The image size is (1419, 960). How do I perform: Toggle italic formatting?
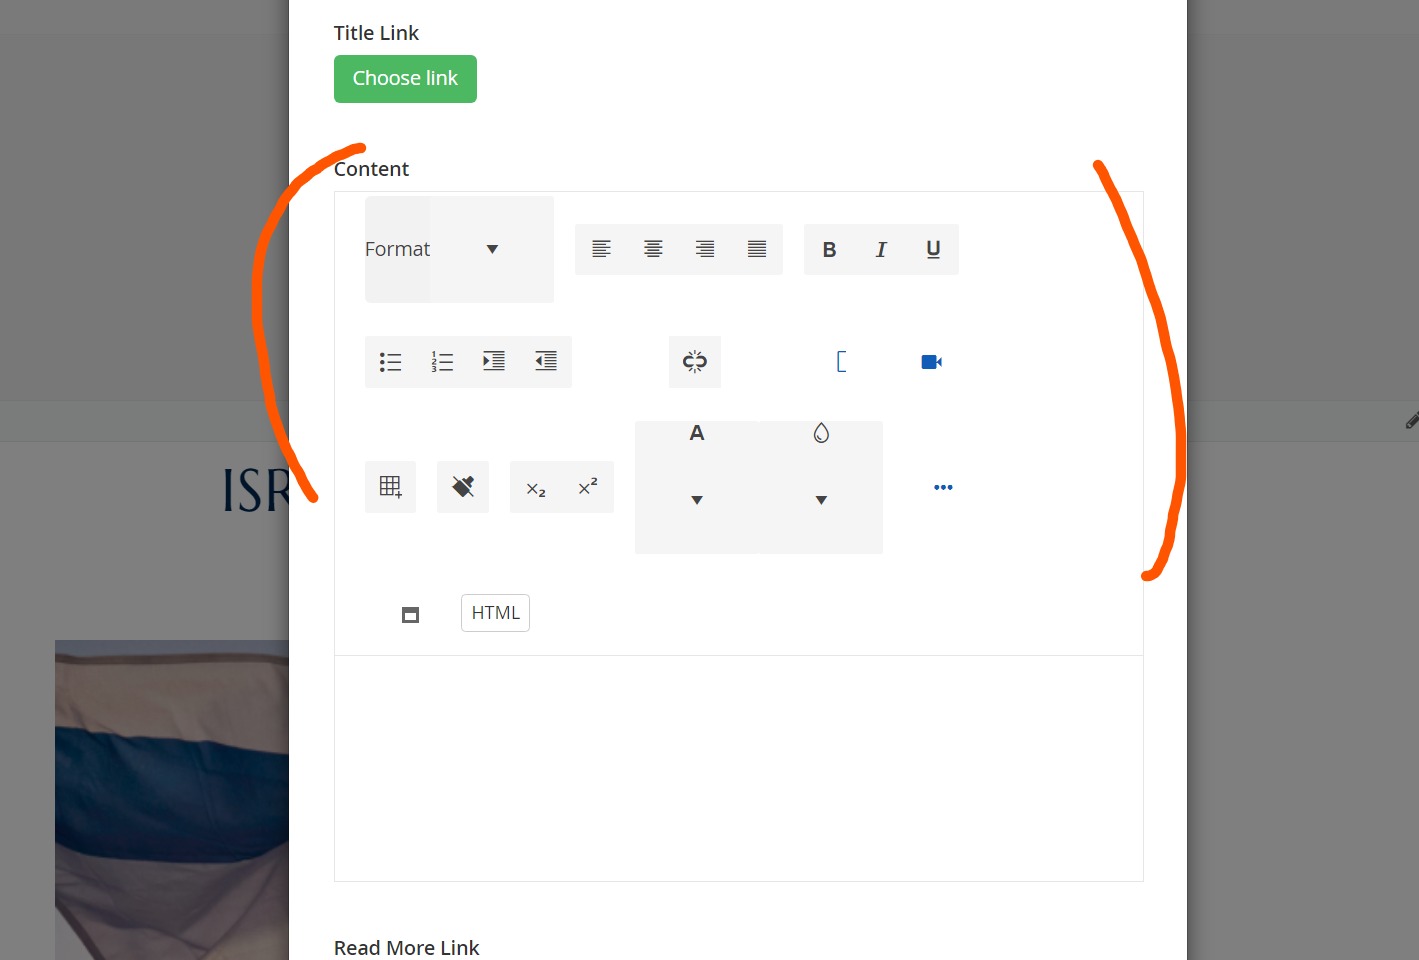click(x=881, y=249)
